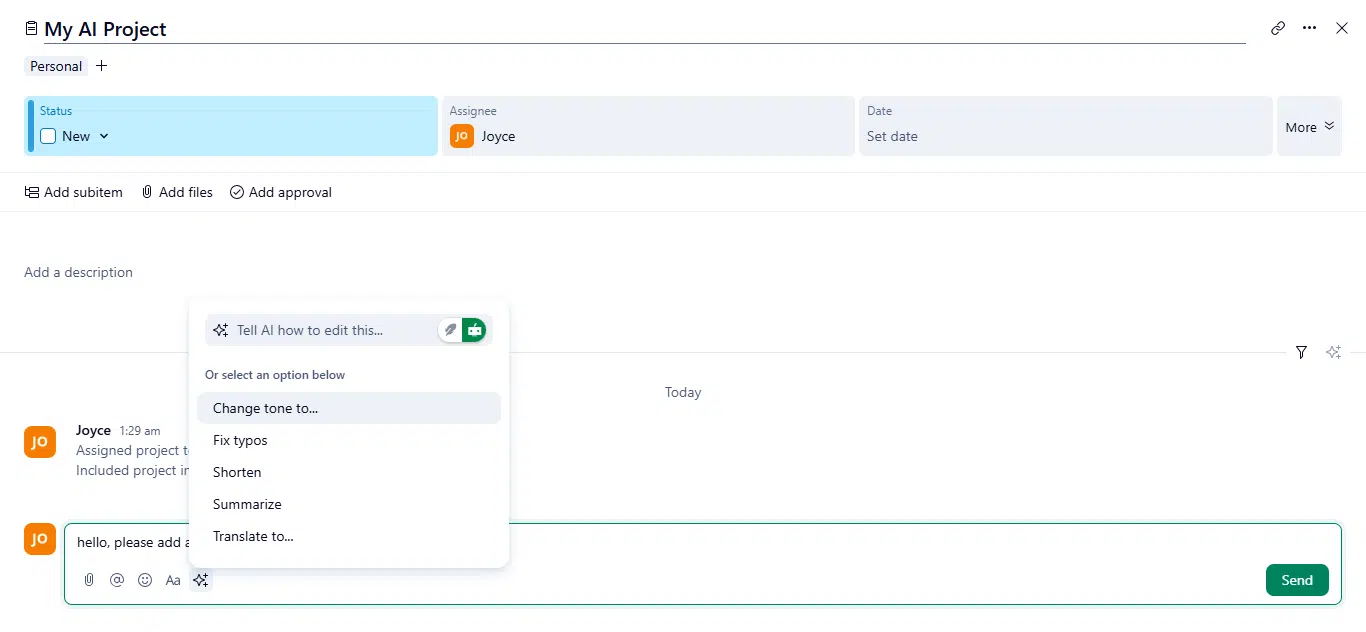Insert a mention with the @ icon
This screenshot has height=632, width=1366.
point(117,580)
